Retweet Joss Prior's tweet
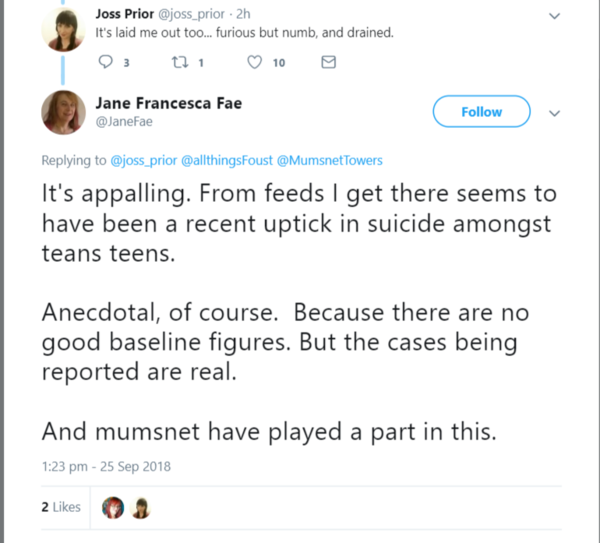The width and height of the screenshot is (600, 543). tap(181, 63)
